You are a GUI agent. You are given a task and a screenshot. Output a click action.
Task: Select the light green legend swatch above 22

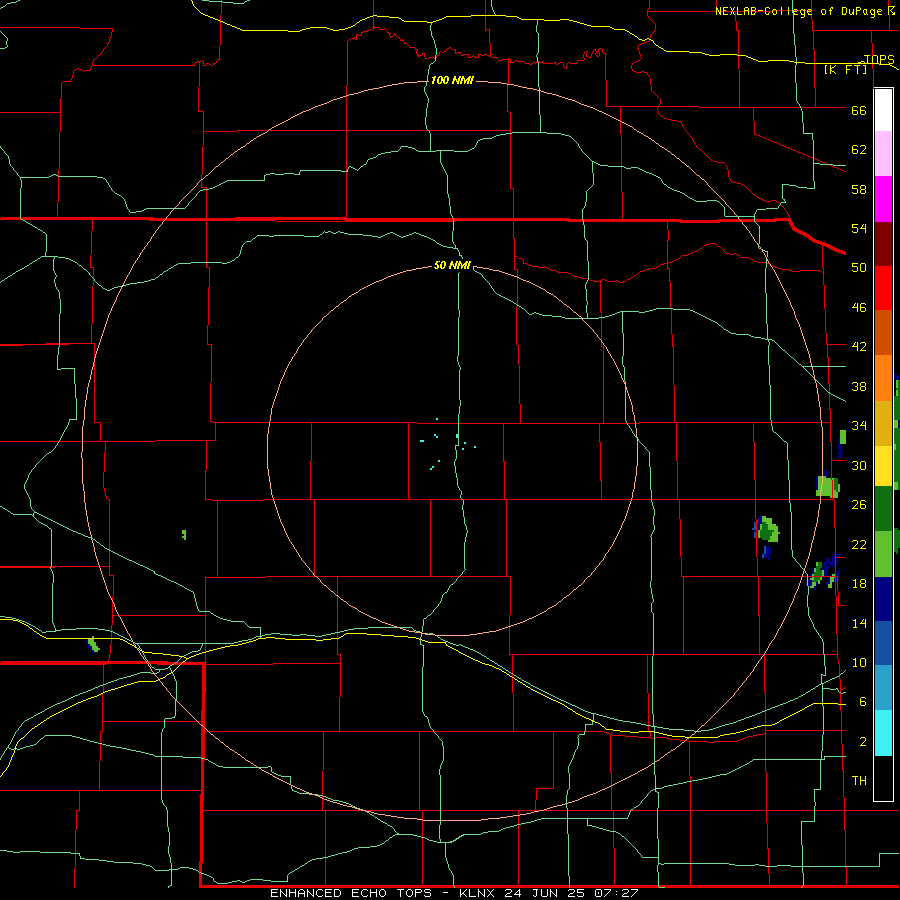(x=883, y=554)
